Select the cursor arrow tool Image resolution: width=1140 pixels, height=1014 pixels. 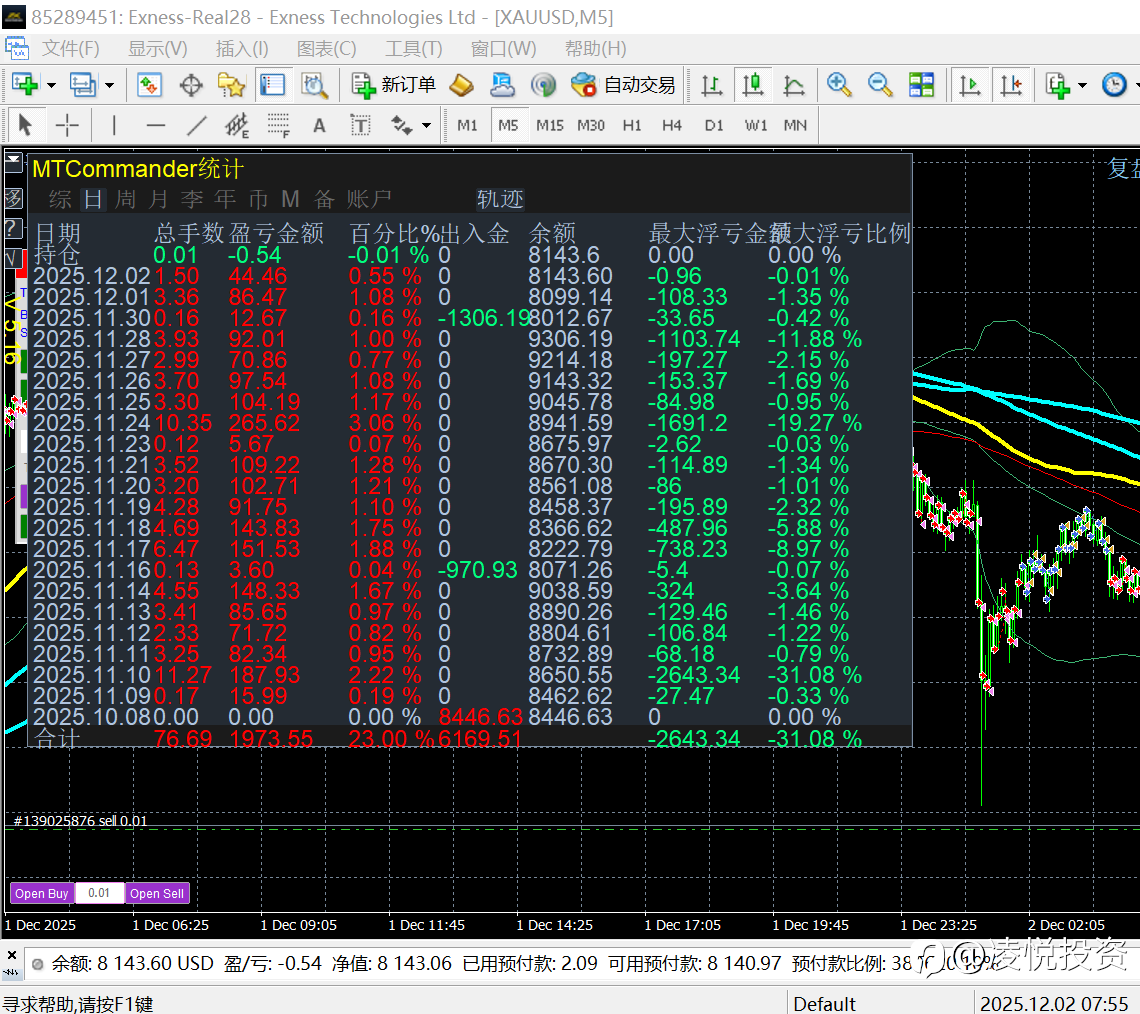click(25, 126)
